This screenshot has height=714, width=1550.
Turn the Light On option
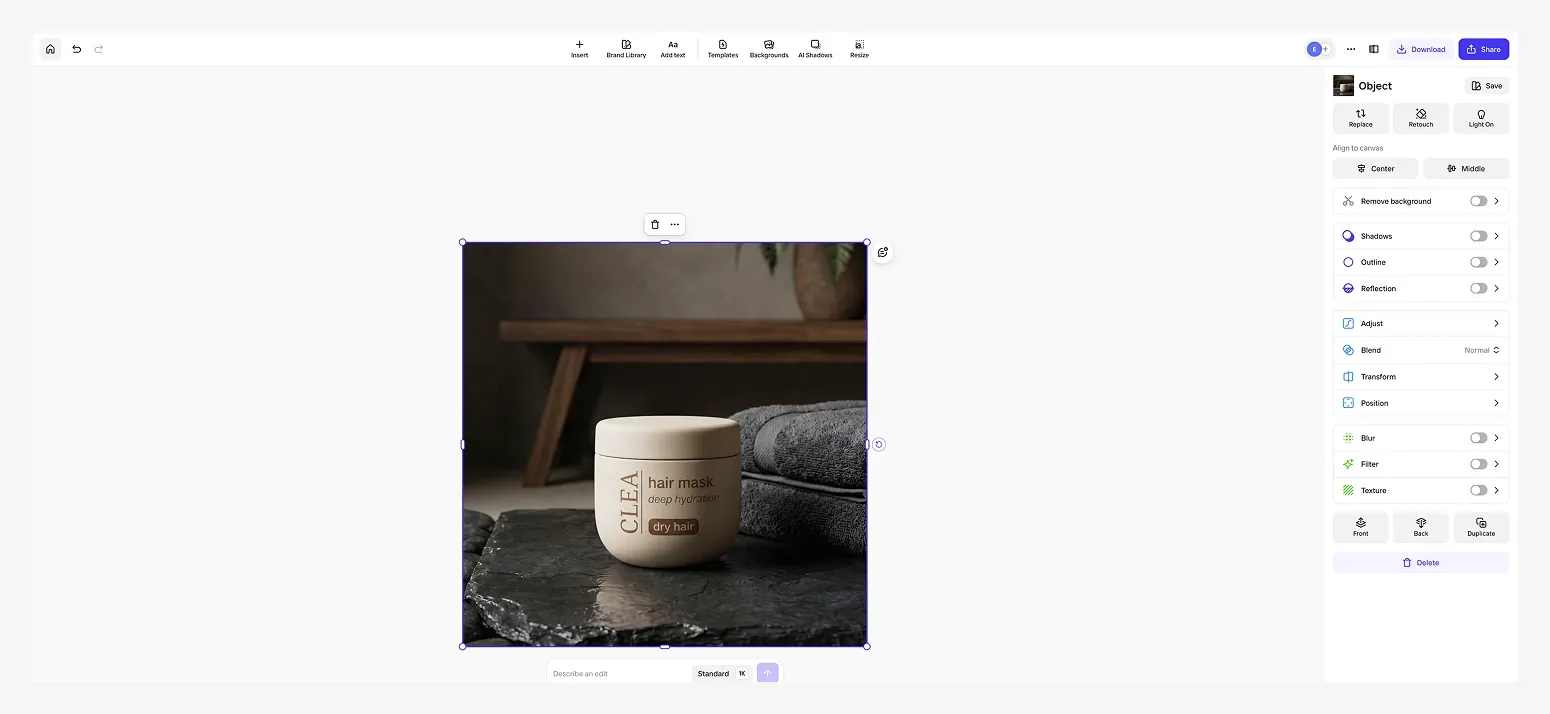coord(1481,118)
